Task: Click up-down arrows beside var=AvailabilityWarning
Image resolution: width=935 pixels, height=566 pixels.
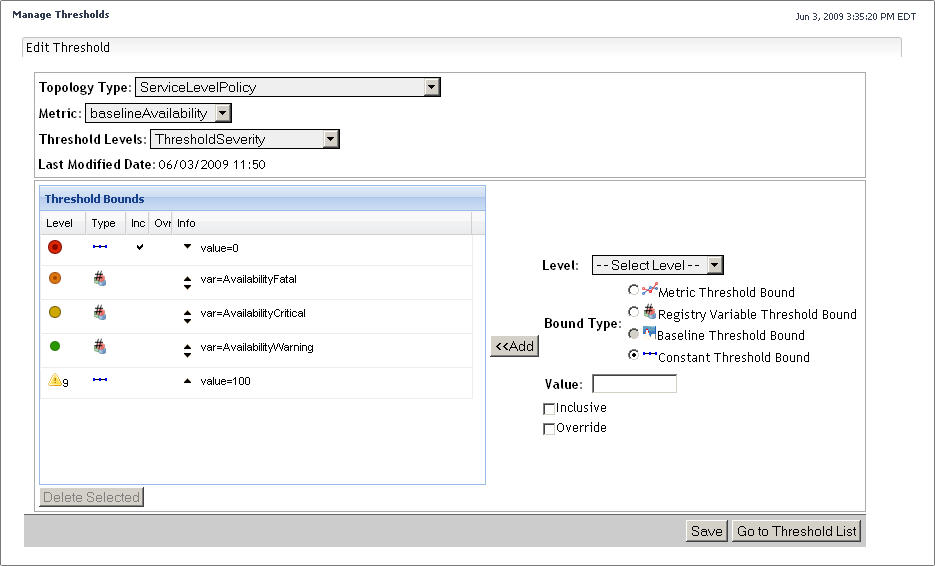Action: [x=187, y=351]
